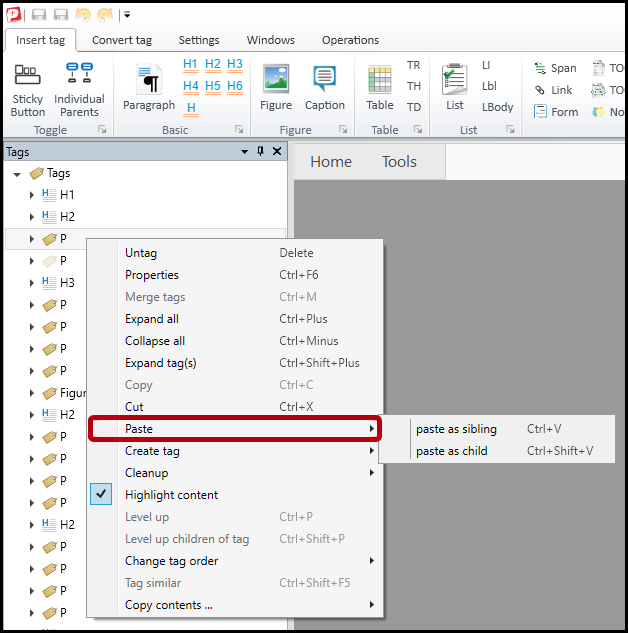Open the Create tag submenu
Image resolution: width=628 pixels, height=633 pixels.
(x=235, y=451)
